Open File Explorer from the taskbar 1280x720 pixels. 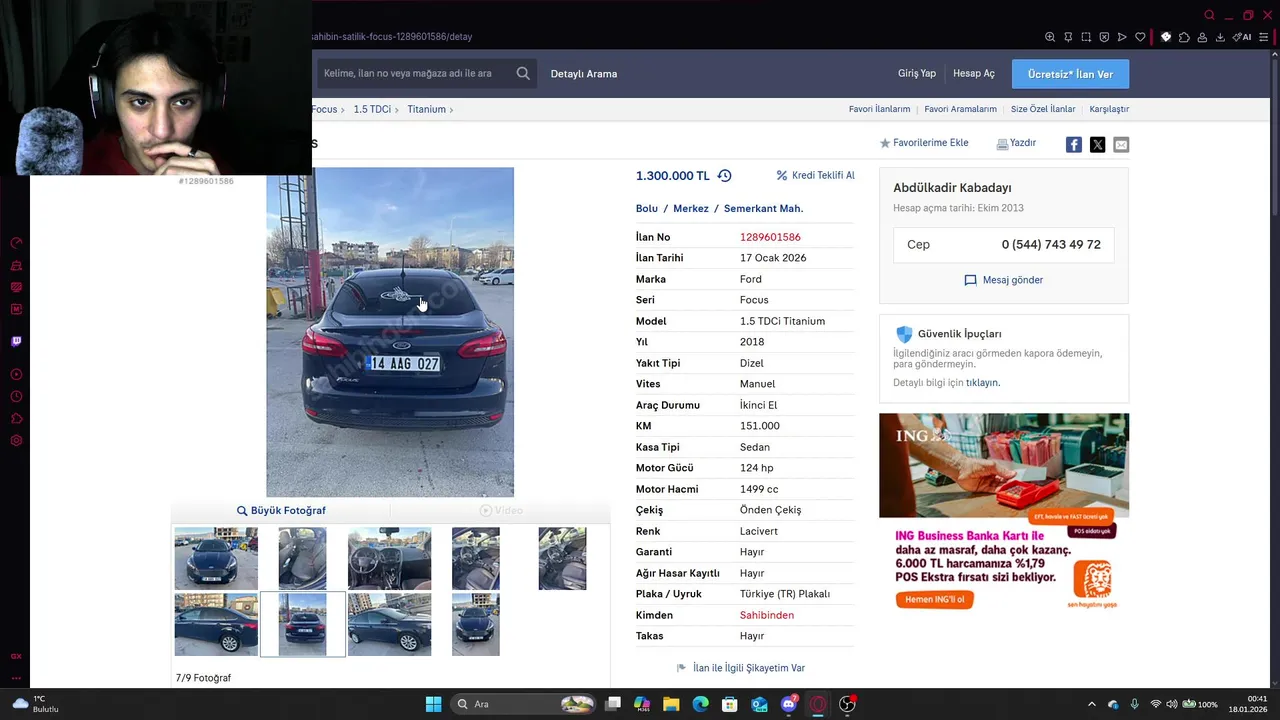pos(671,704)
